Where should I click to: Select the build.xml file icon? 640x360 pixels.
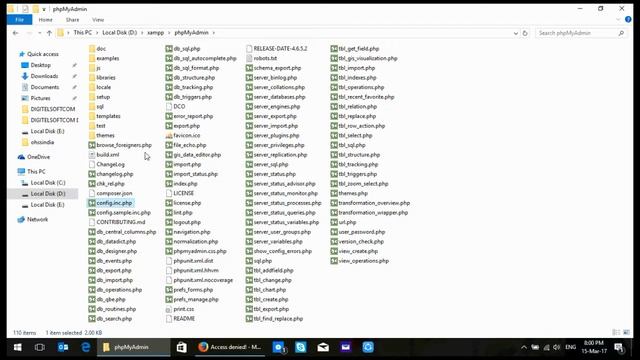92,155
